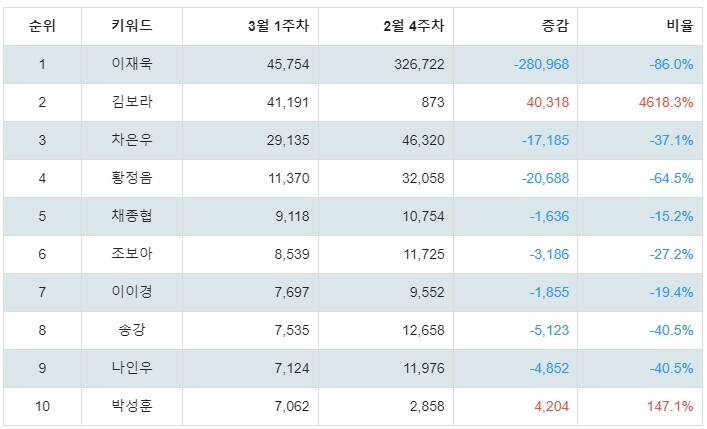The image size is (707, 429).
Task: Click the 증감 column header
Action: coord(556,25)
